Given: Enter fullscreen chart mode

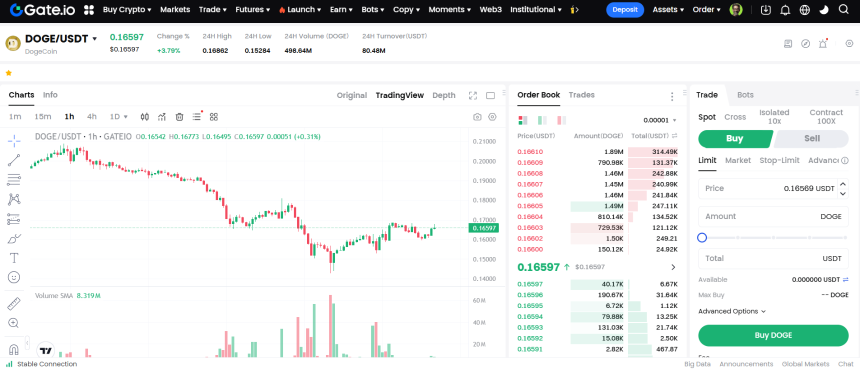Looking at the screenshot, I should pyautogui.click(x=473, y=95).
